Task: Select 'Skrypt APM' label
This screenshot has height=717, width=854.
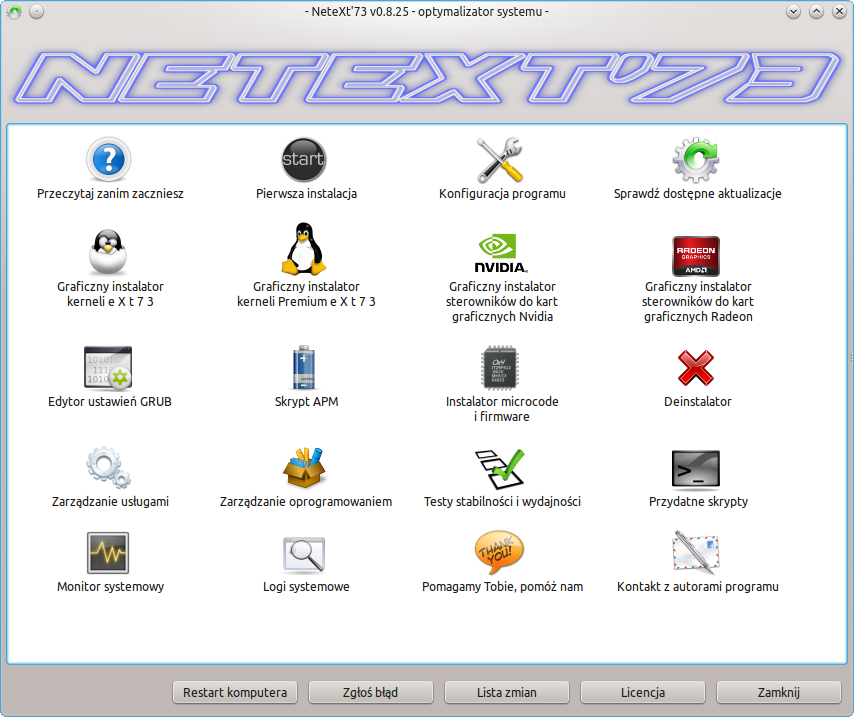Action: [306, 402]
